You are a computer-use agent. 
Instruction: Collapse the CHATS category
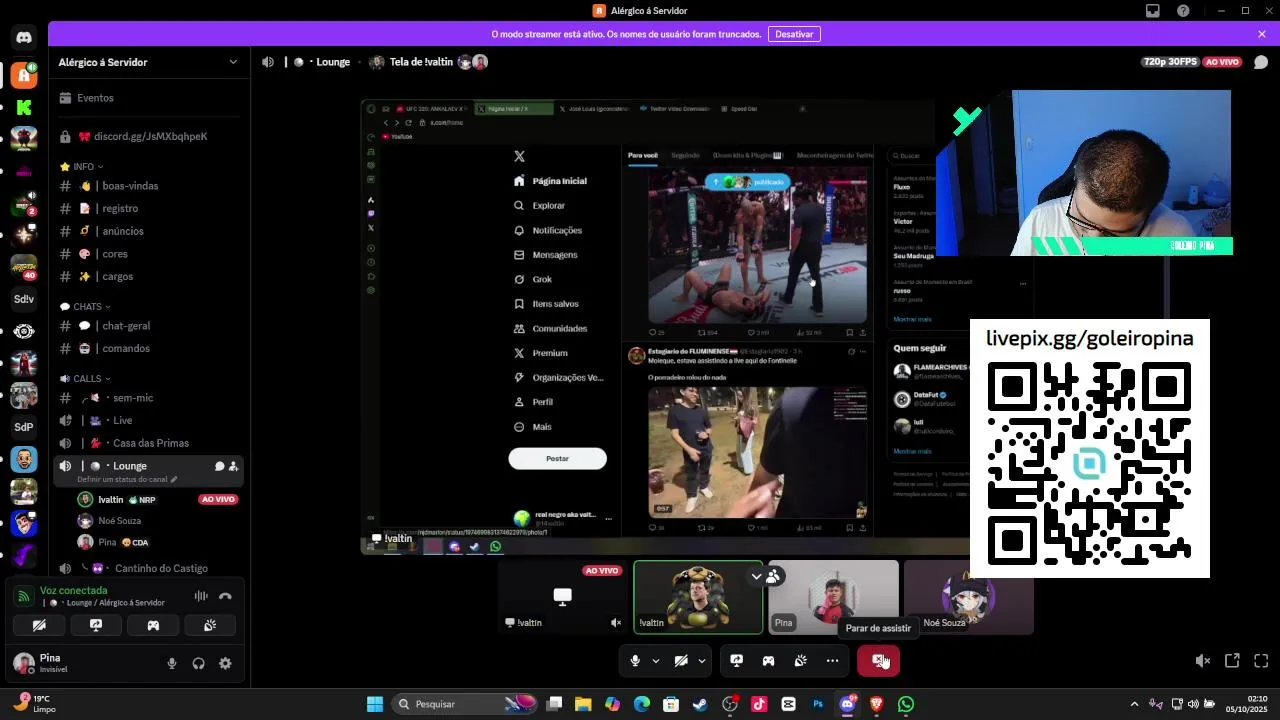point(86,307)
